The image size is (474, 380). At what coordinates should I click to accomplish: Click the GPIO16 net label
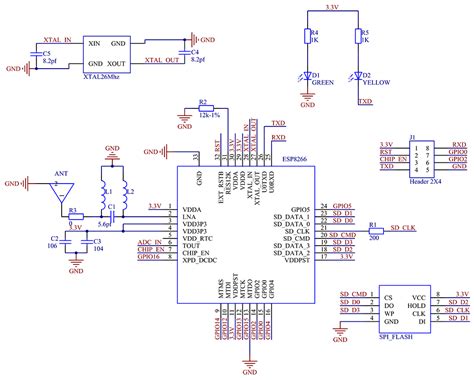pyautogui.click(x=148, y=257)
